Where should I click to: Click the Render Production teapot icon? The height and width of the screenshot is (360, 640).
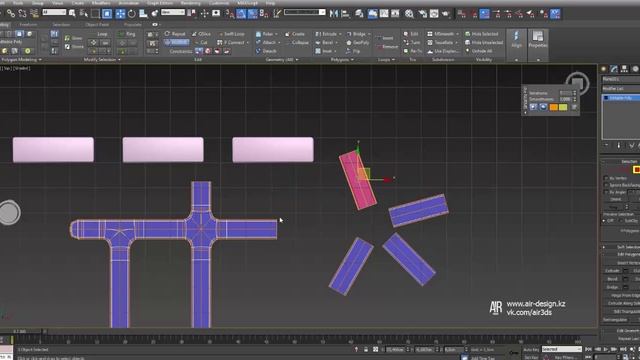point(445,13)
